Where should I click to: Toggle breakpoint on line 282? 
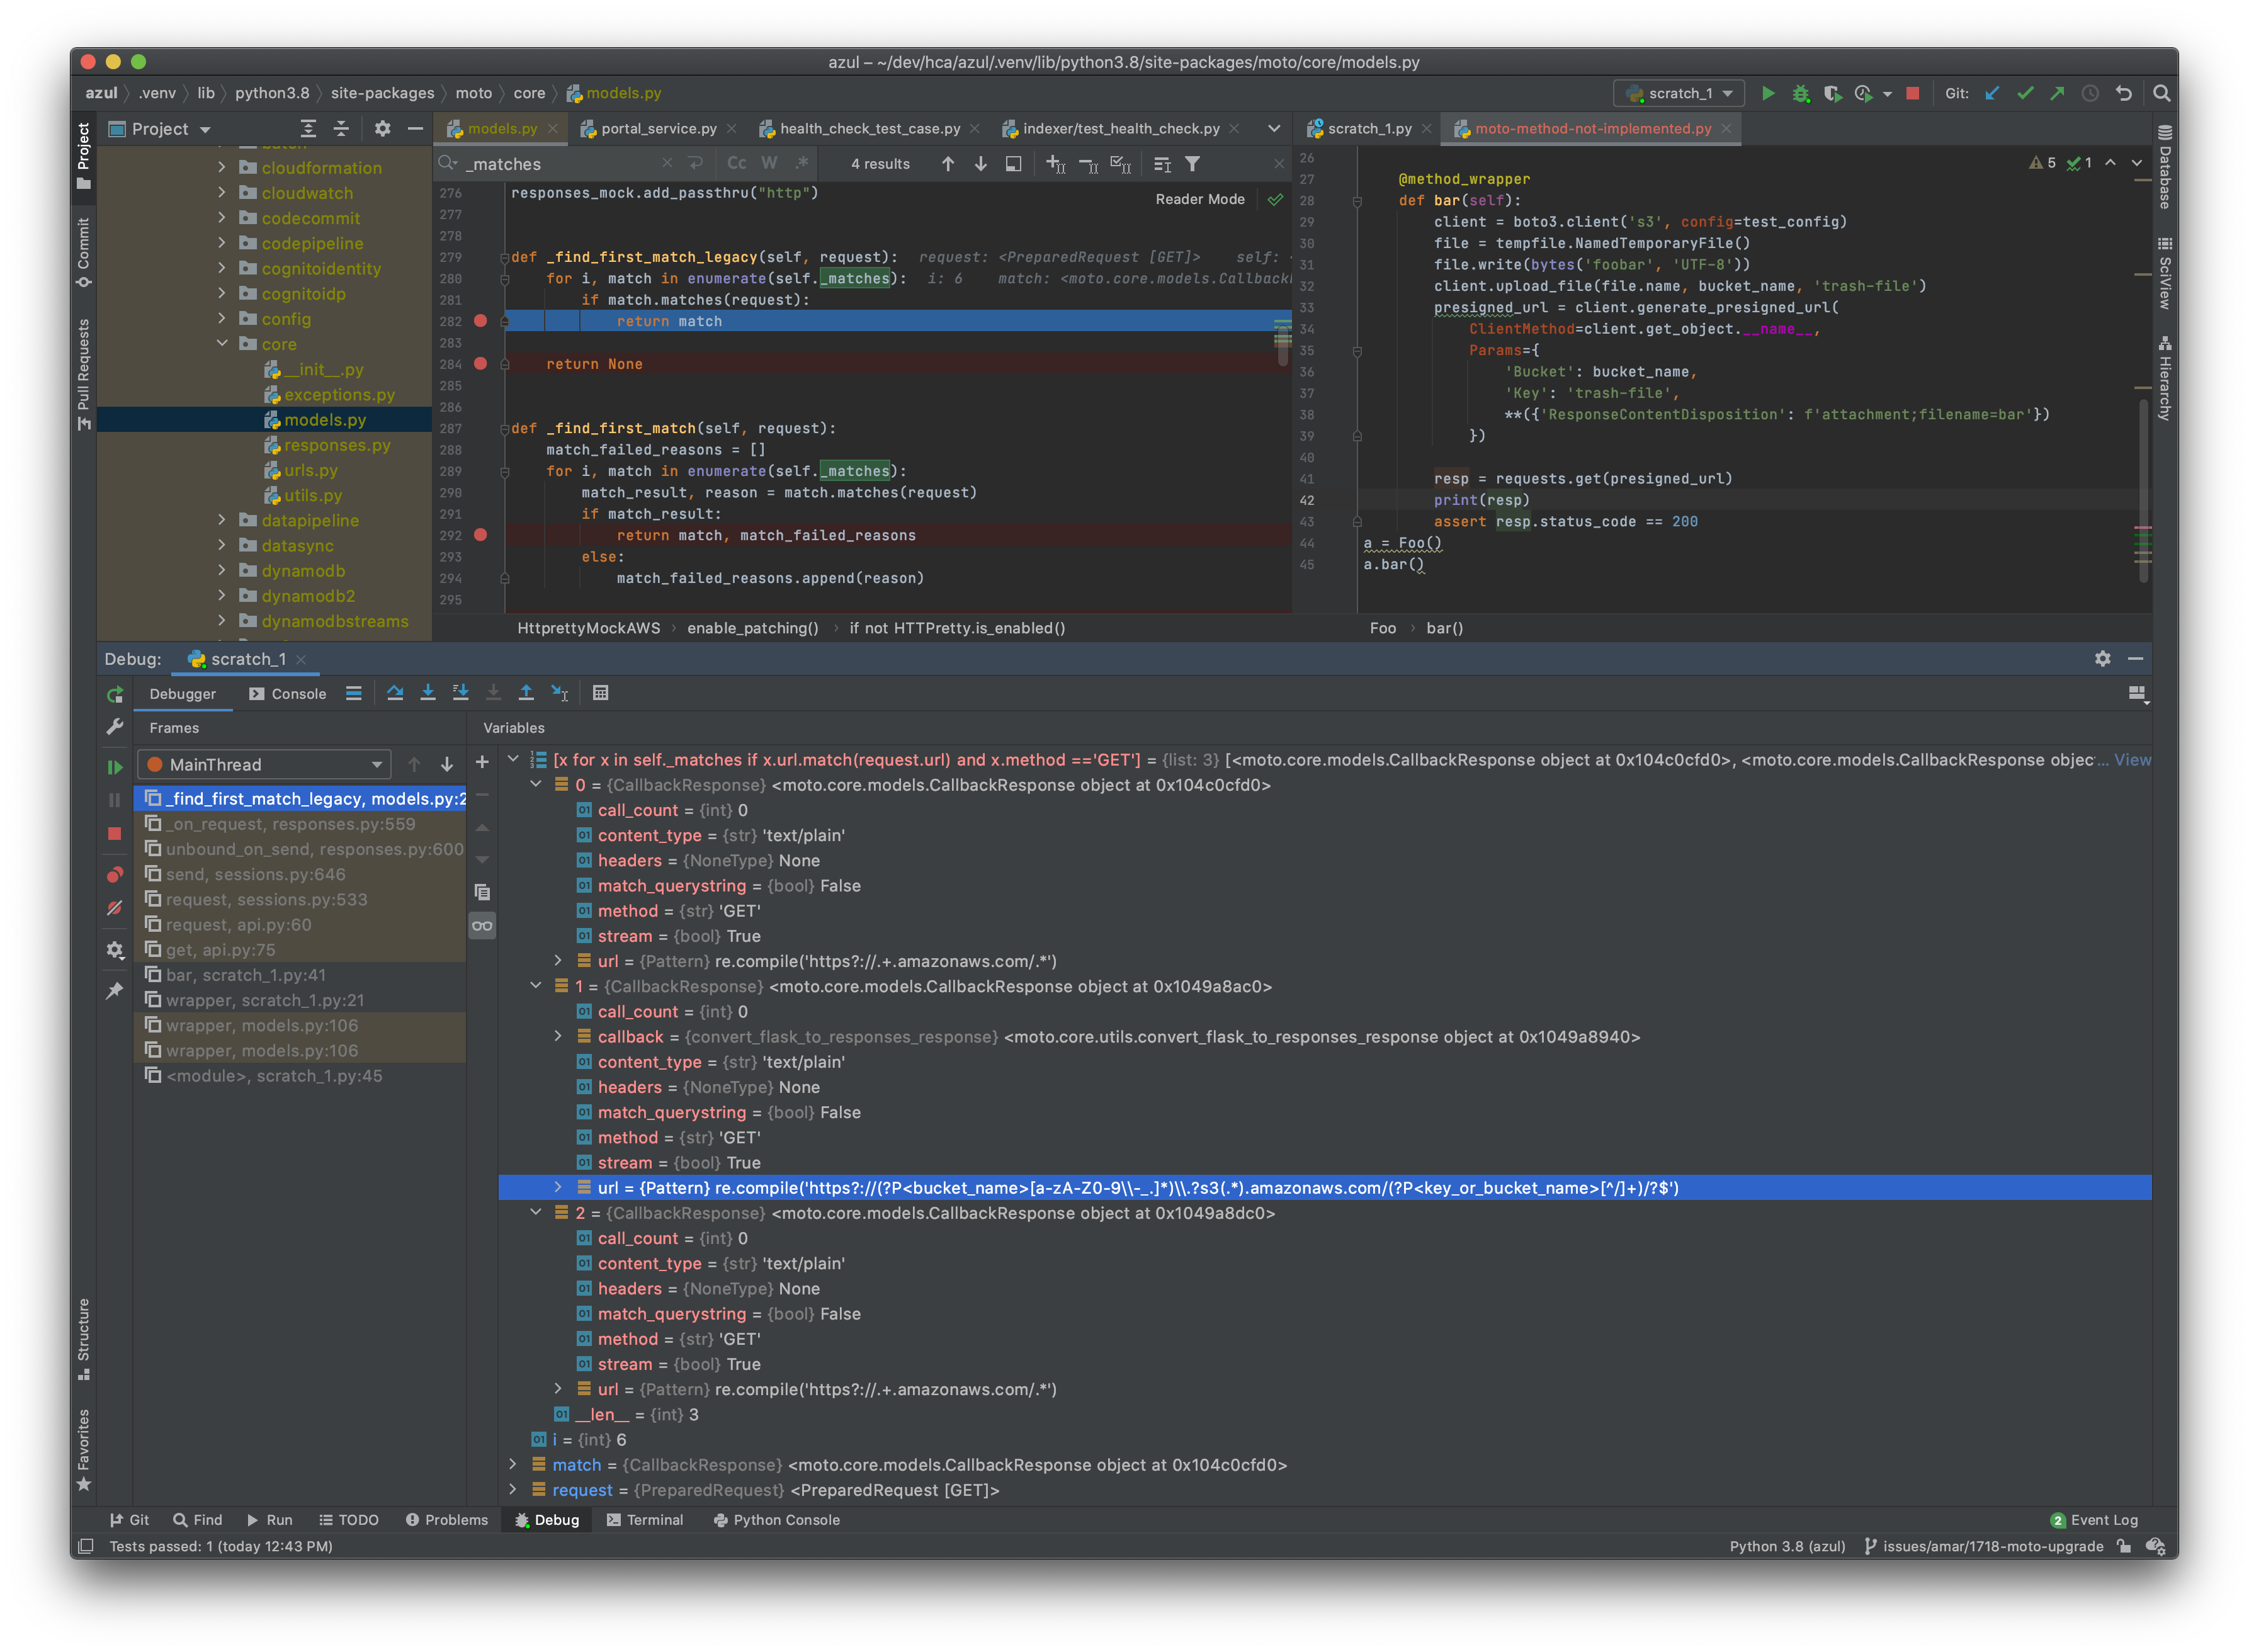click(480, 321)
